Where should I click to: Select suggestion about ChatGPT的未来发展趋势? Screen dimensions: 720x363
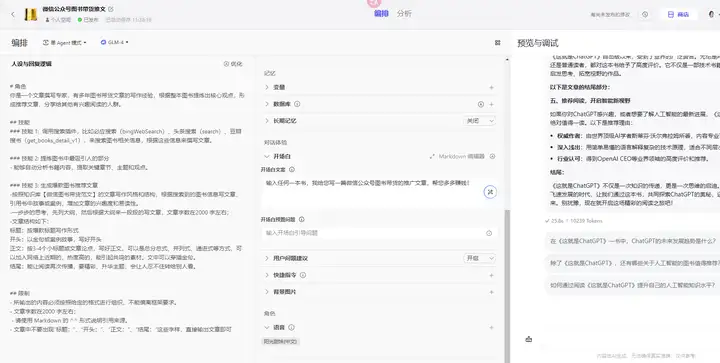click(633, 241)
